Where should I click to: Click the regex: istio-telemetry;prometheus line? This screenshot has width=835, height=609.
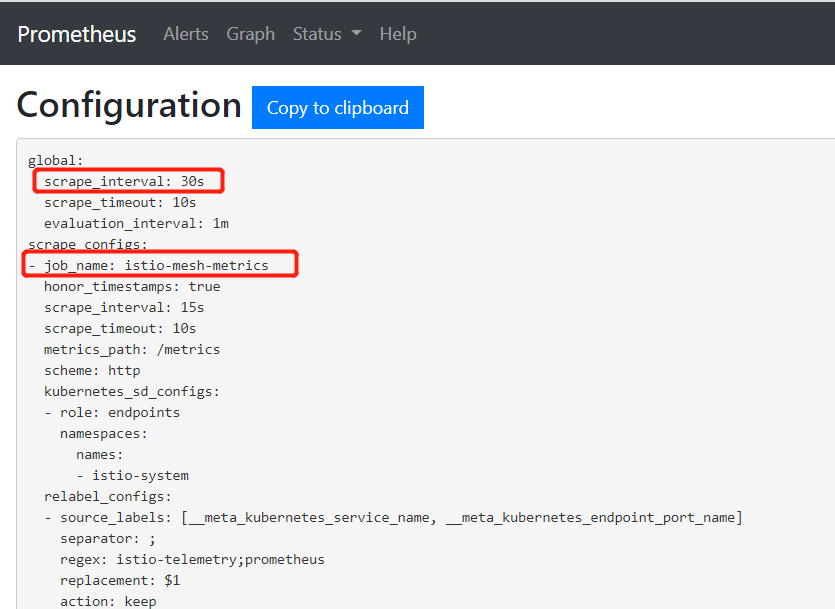(x=192, y=559)
